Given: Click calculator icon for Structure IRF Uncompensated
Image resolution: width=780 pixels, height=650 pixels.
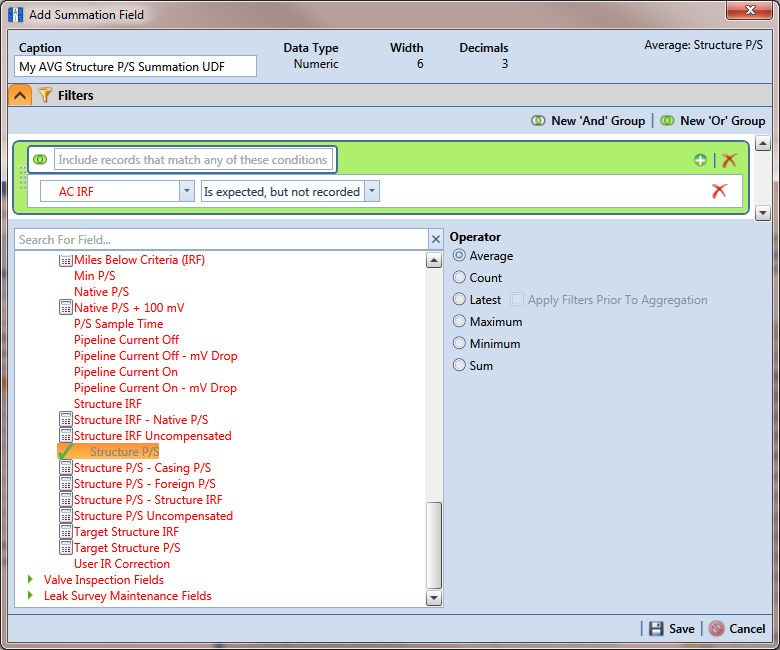Looking at the screenshot, I should click(66, 435).
